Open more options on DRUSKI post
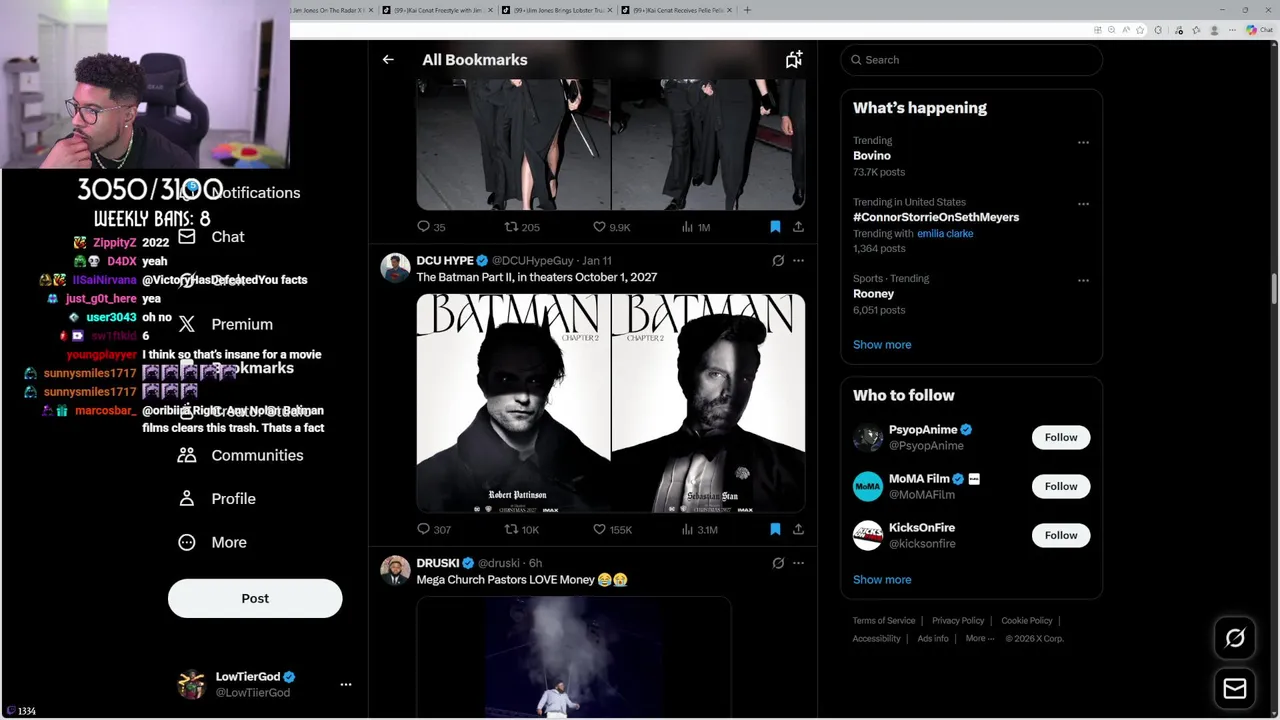The width and height of the screenshot is (1280, 720). tap(798, 563)
